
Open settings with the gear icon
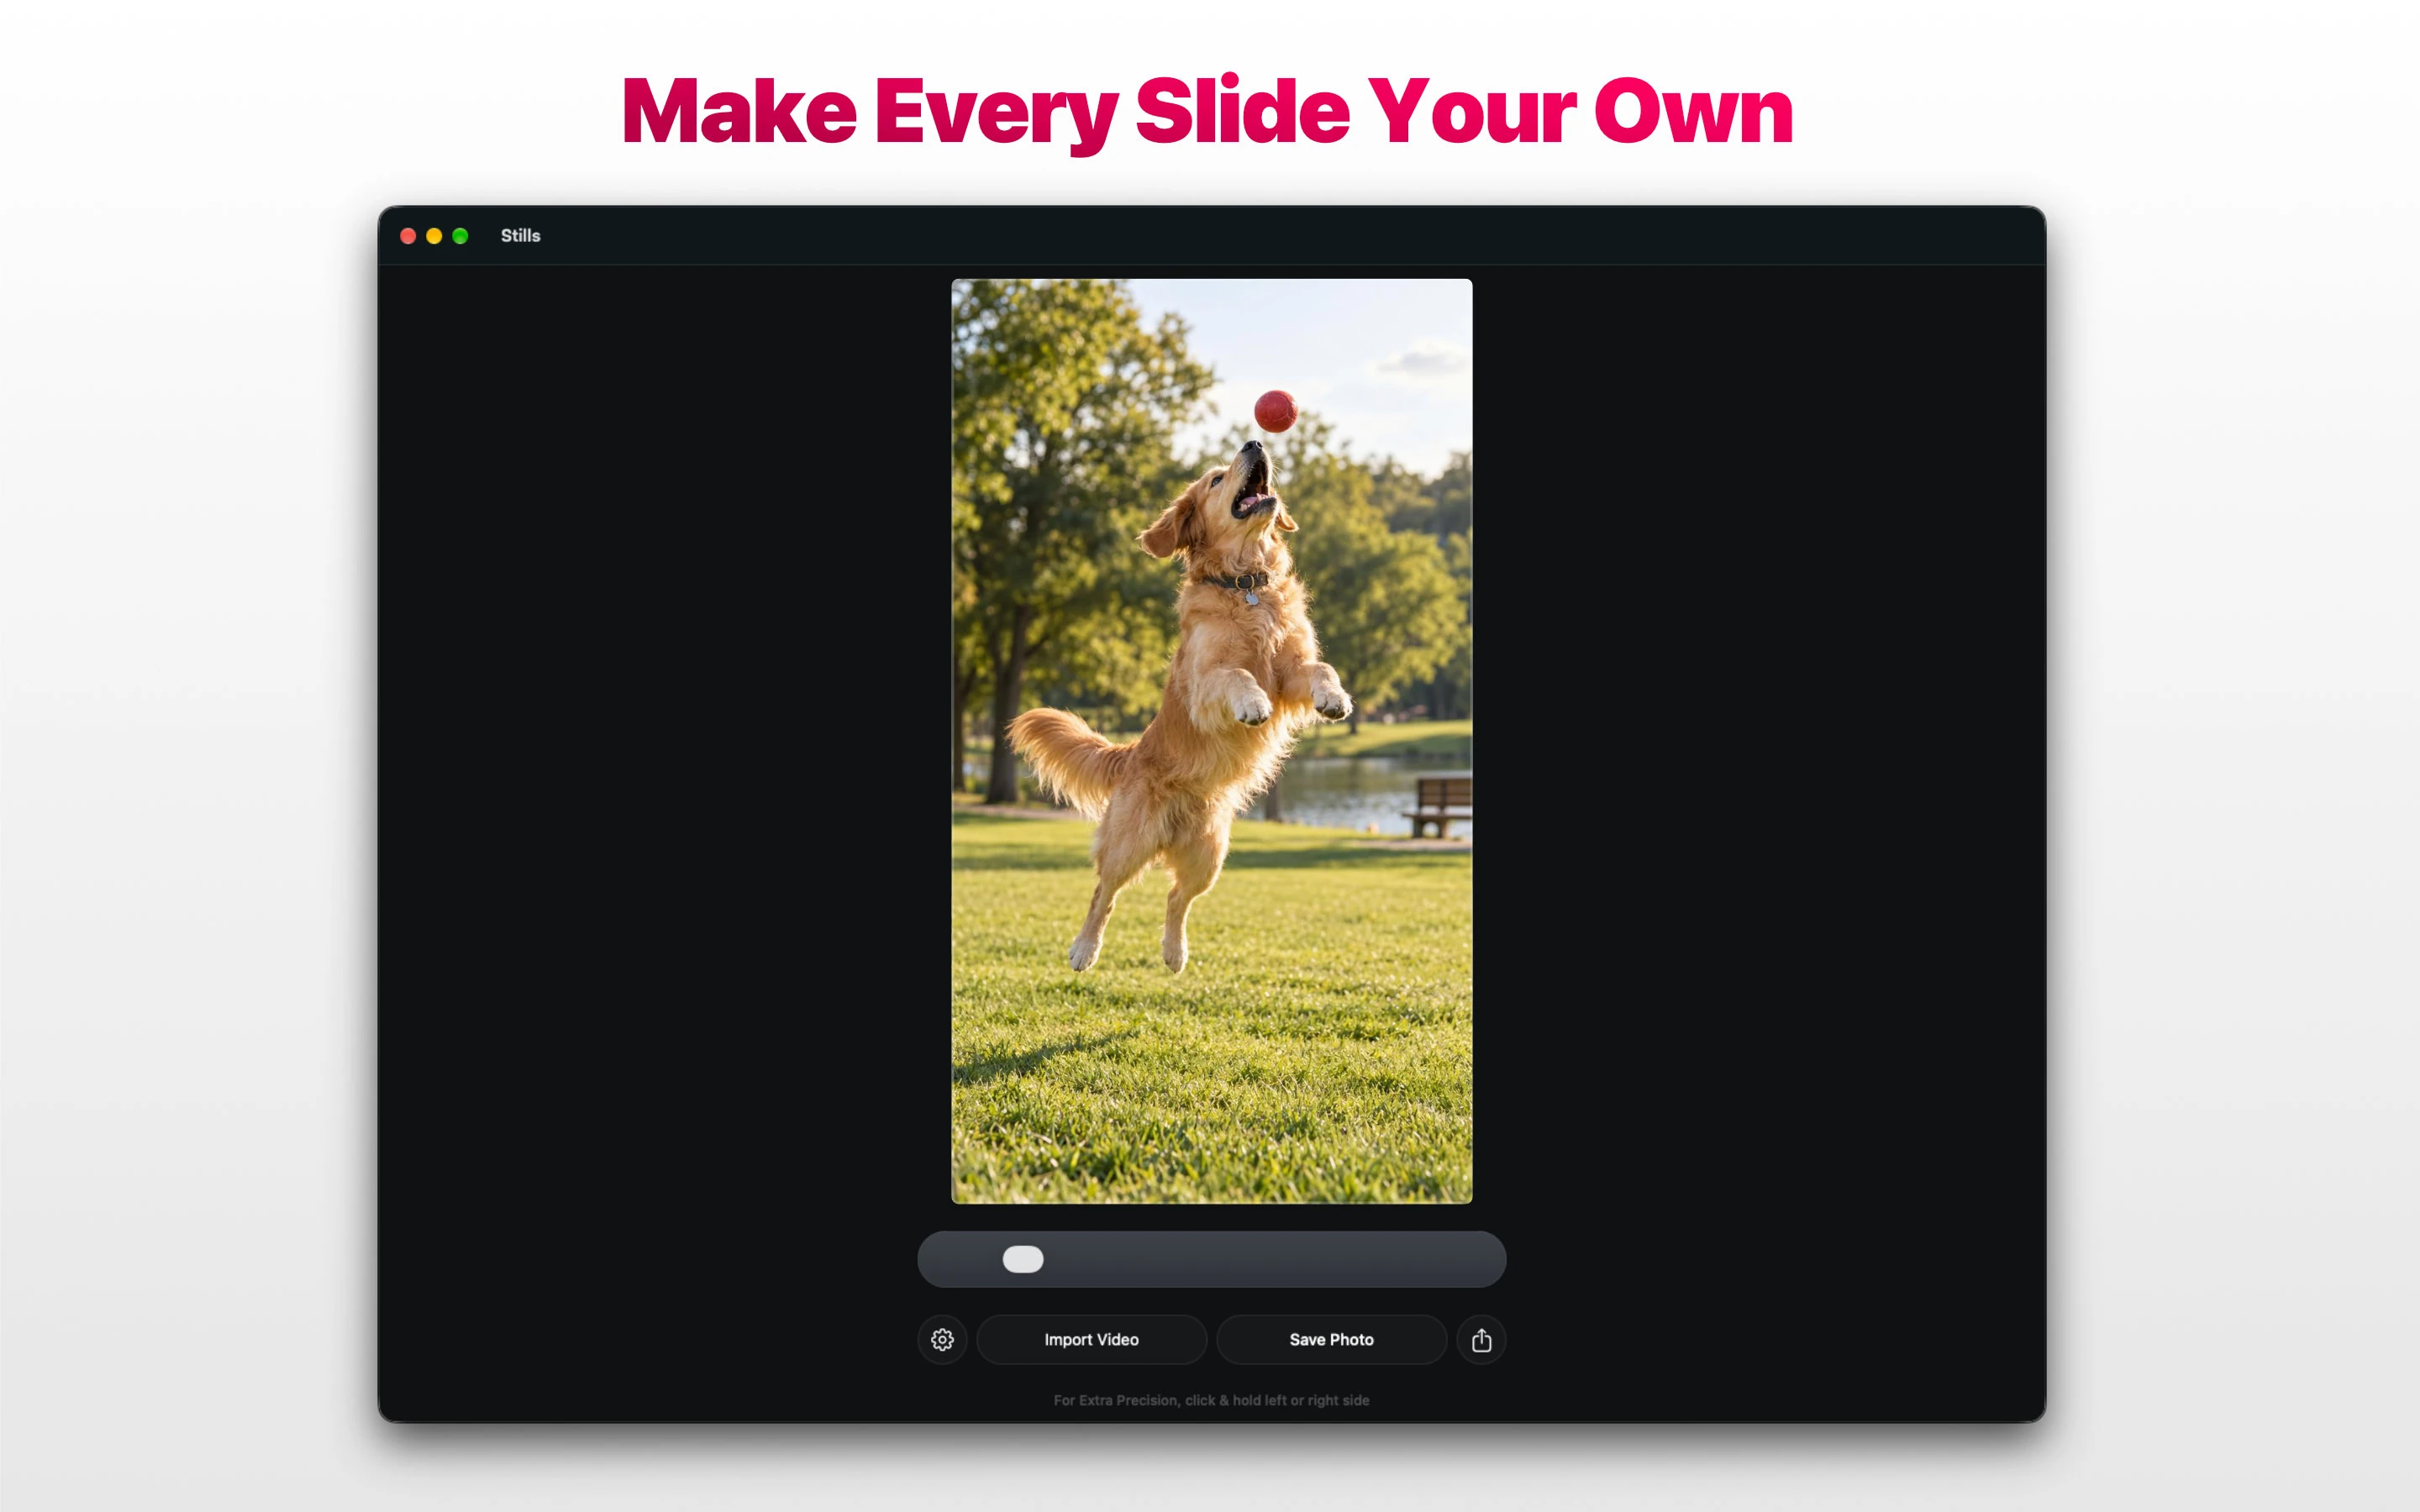pyautogui.click(x=942, y=1339)
